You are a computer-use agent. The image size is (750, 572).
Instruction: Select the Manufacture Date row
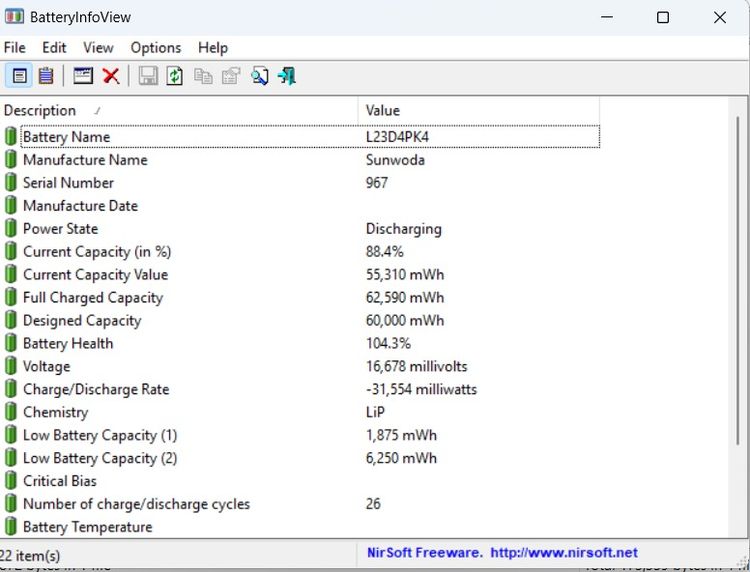pos(299,206)
